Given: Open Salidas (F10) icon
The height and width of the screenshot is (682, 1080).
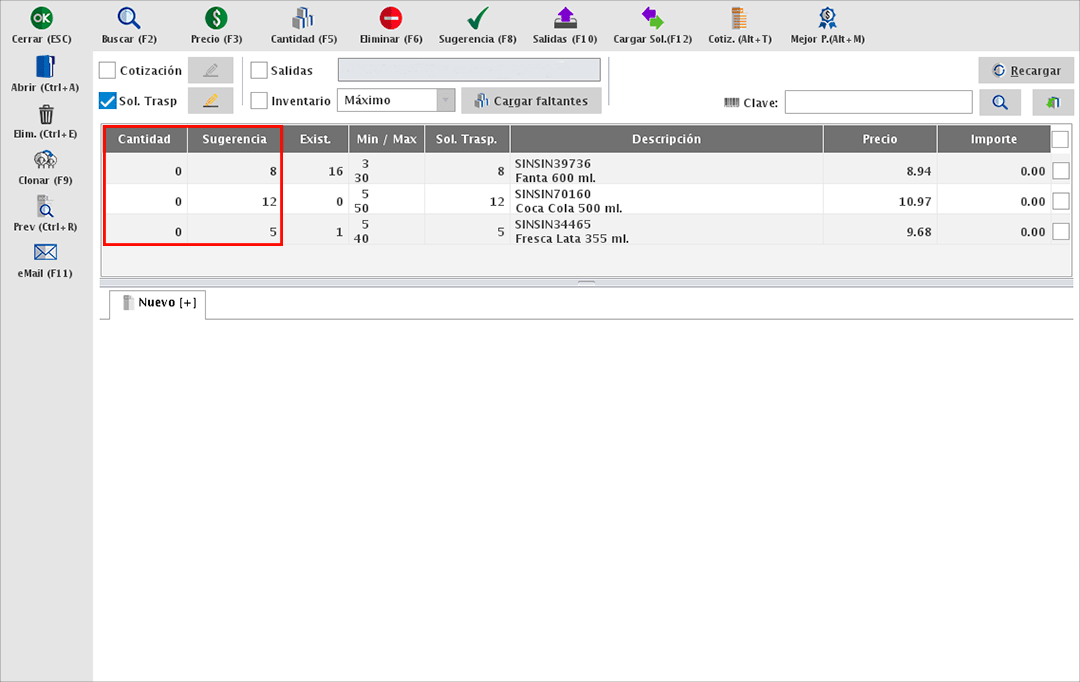Looking at the screenshot, I should pos(565,18).
